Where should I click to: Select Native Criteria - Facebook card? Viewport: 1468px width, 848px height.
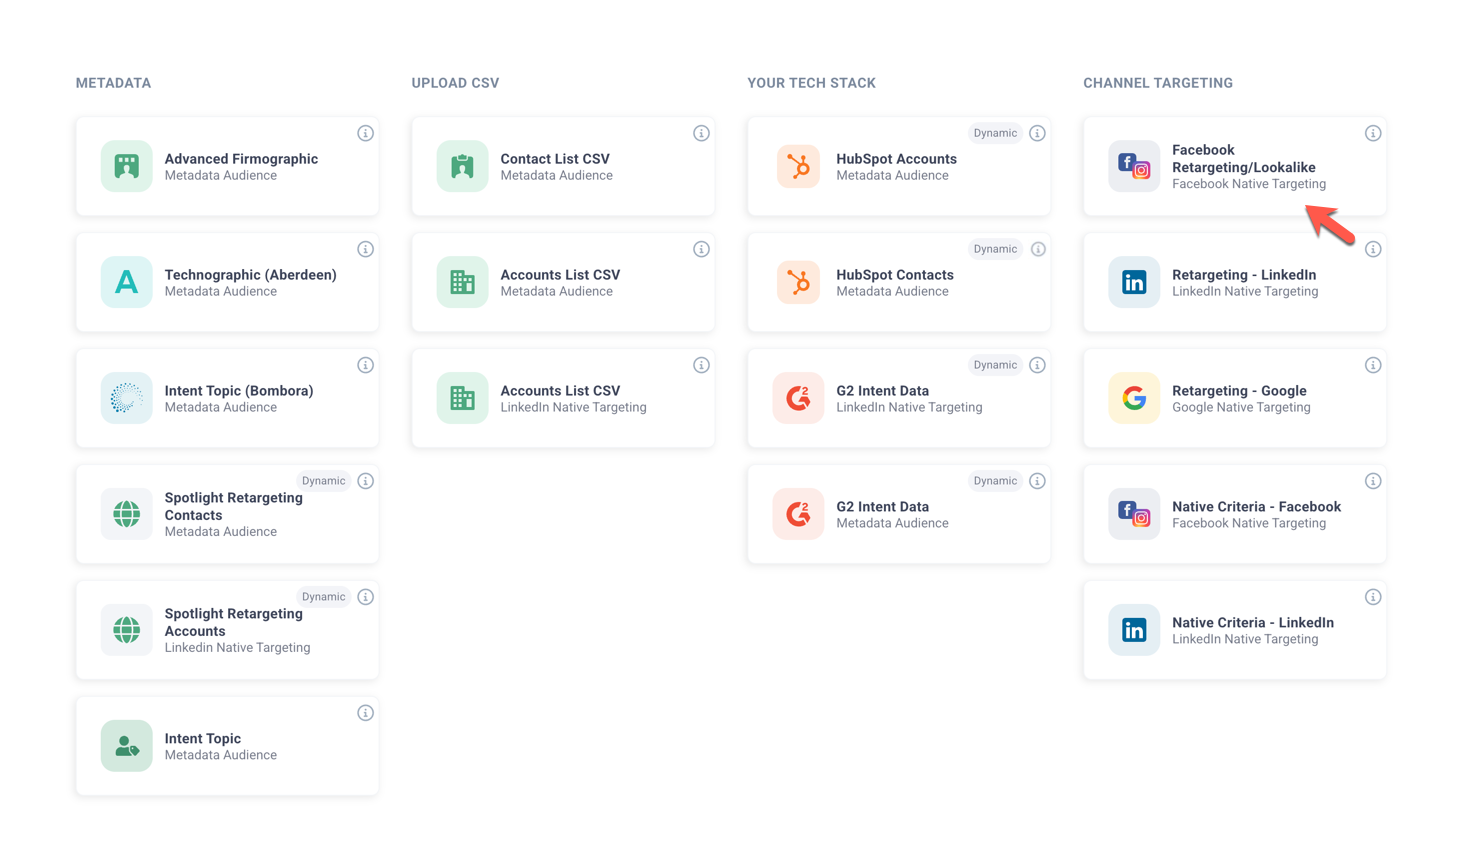point(1234,514)
